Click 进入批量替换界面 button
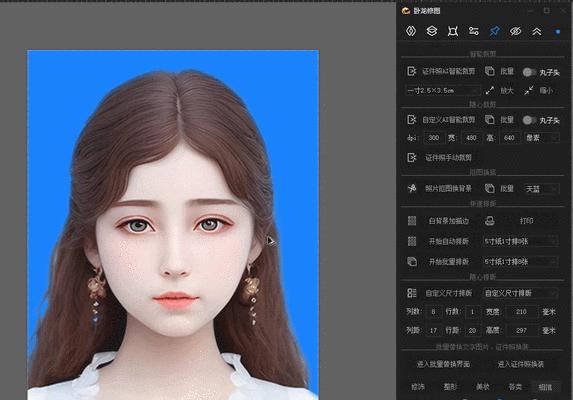This screenshot has width=573, height=400. tap(443, 364)
